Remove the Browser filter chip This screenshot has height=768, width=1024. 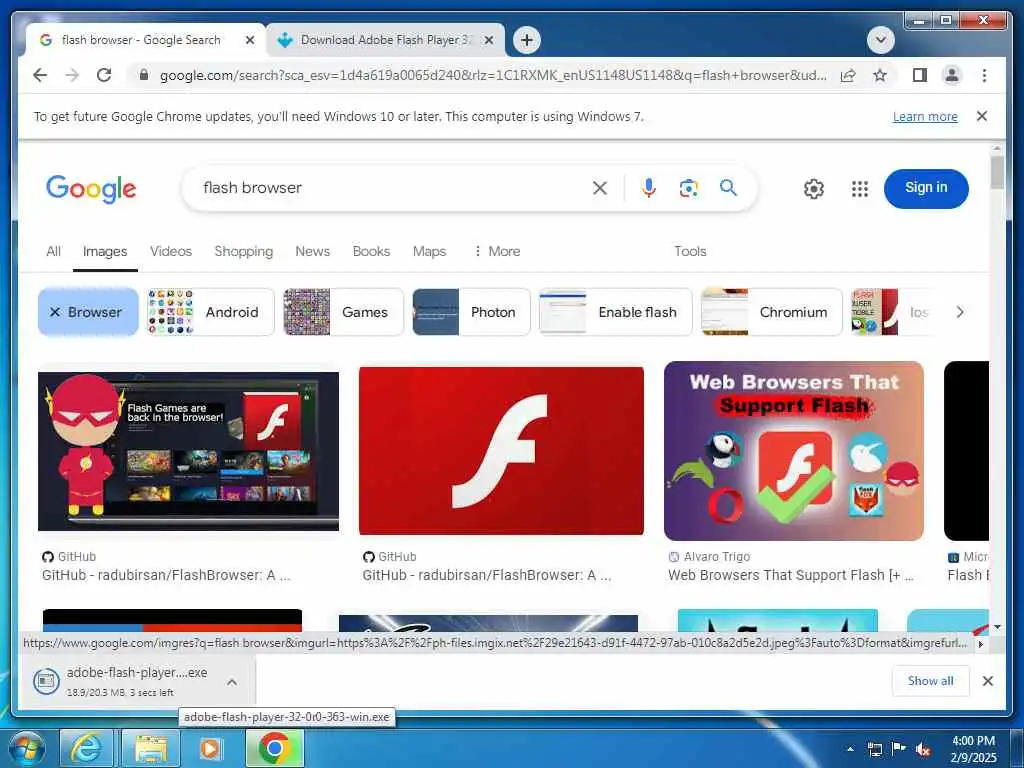tap(88, 312)
